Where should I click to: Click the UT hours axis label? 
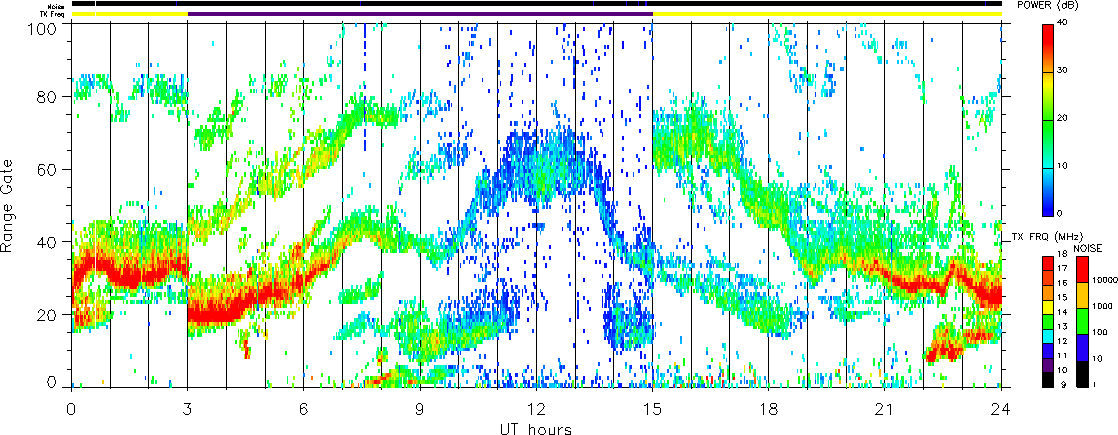[x=535, y=428]
